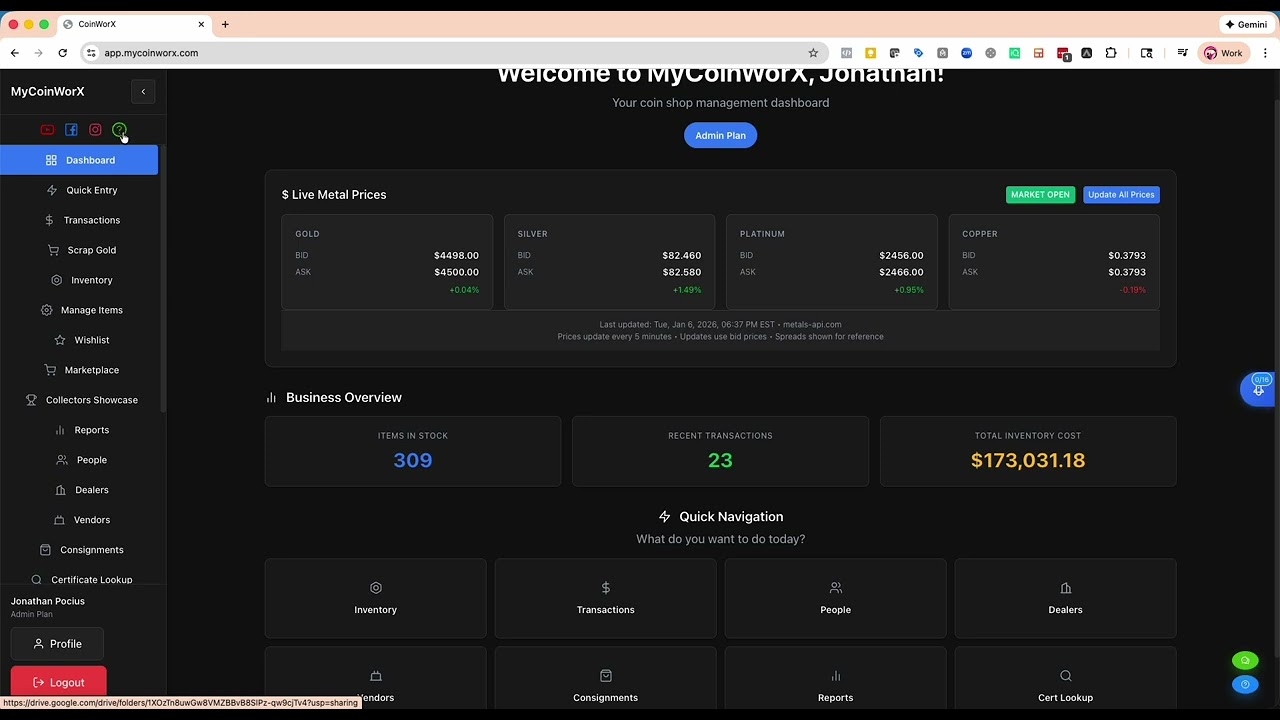
Task: Click the Marketplace cart icon
Action: pyautogui.click(x=50, y=370)
